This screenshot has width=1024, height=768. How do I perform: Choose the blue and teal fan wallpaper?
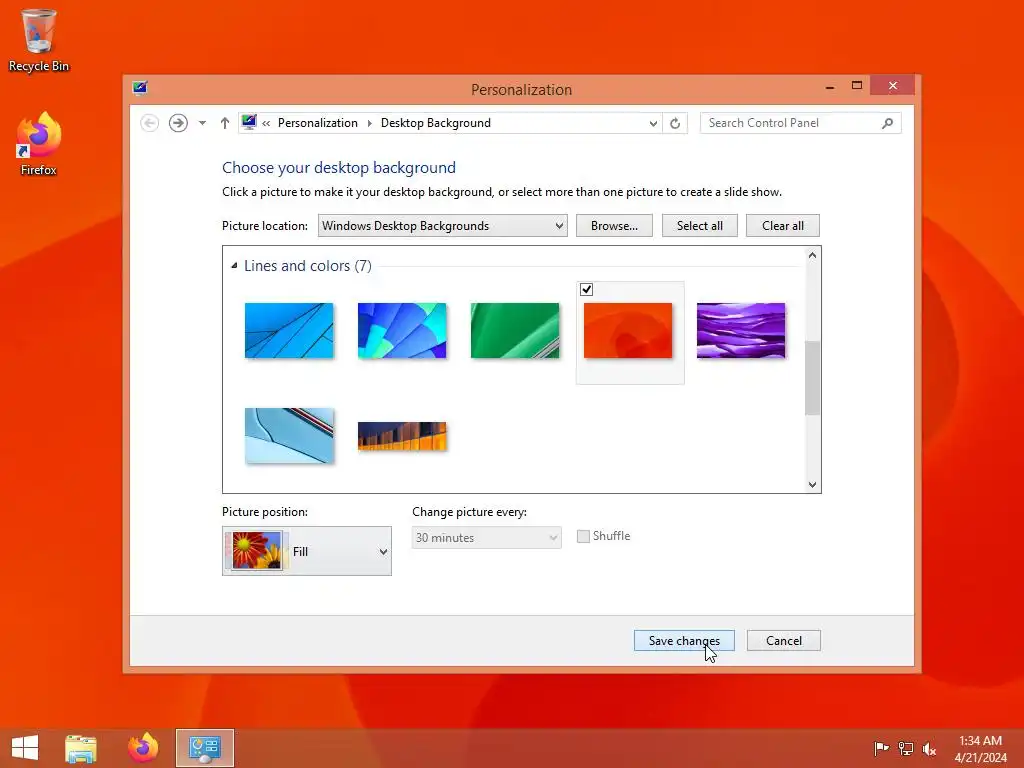(x=402, y=330)
